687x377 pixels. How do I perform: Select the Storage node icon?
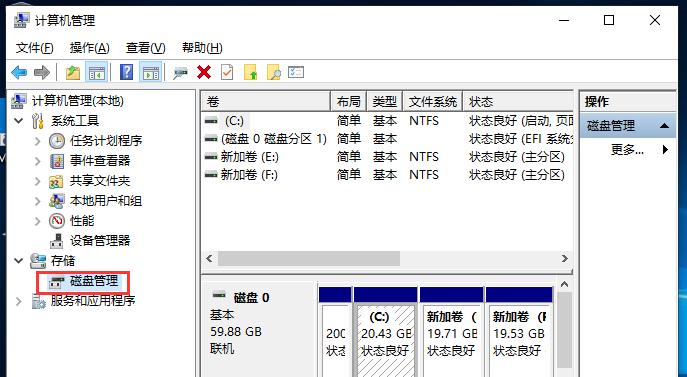pos(38,261)
